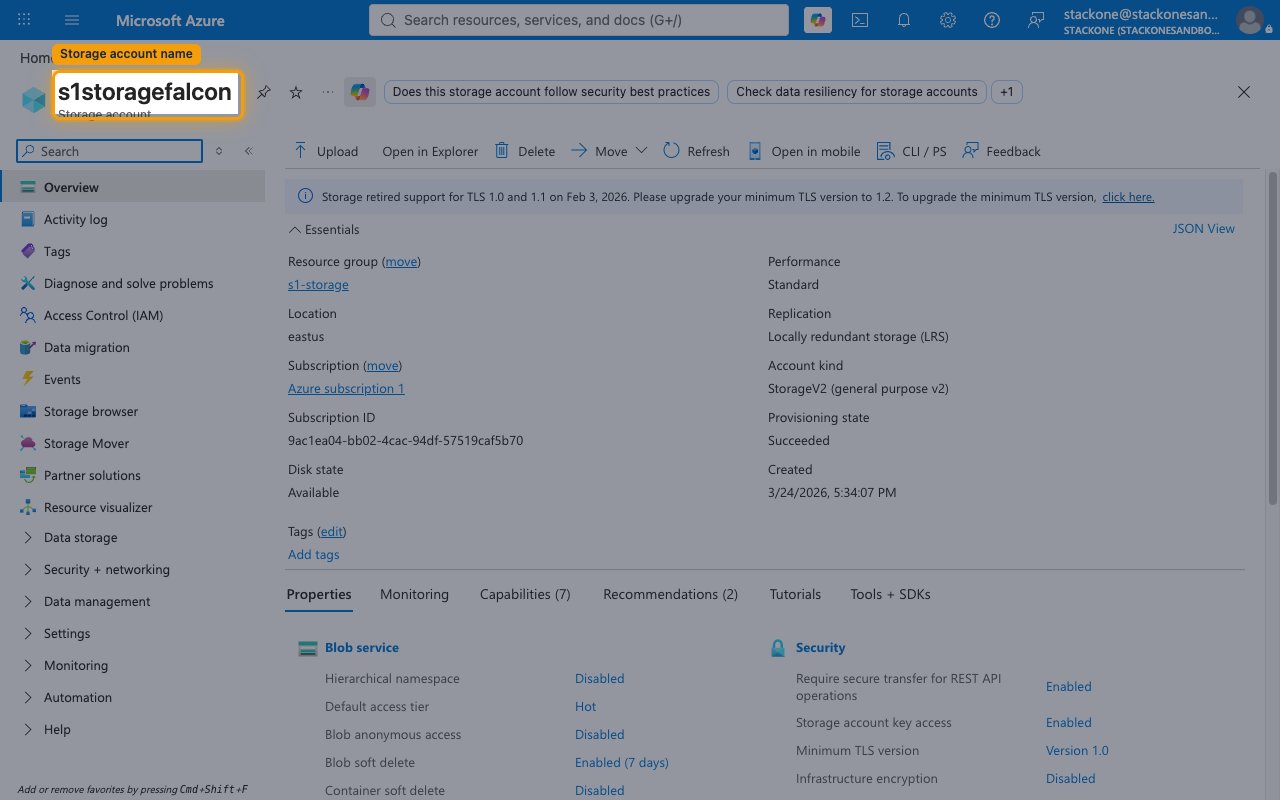Open the Move dropdown
Viewport: 1280px width, 800px height.
point(609,151)
